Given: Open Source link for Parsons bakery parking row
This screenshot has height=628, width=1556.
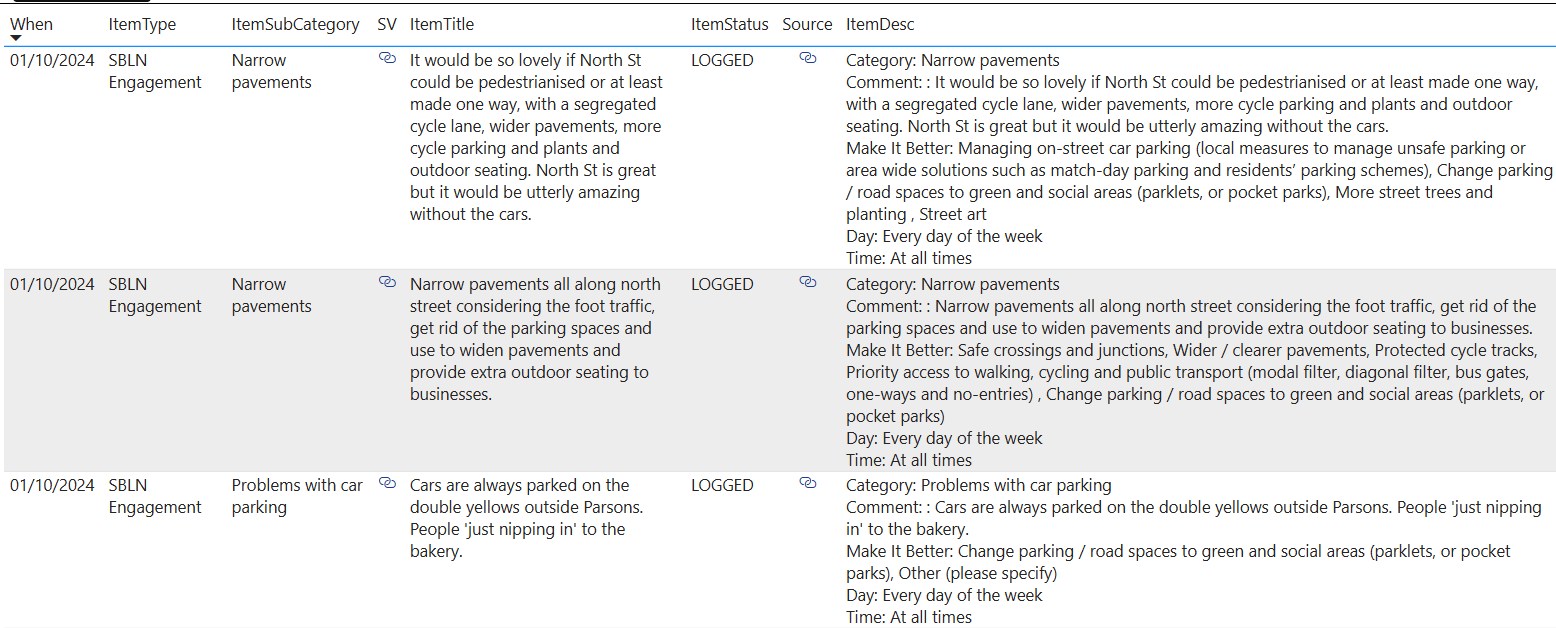Looking at the screenshot, I should 807,484.
